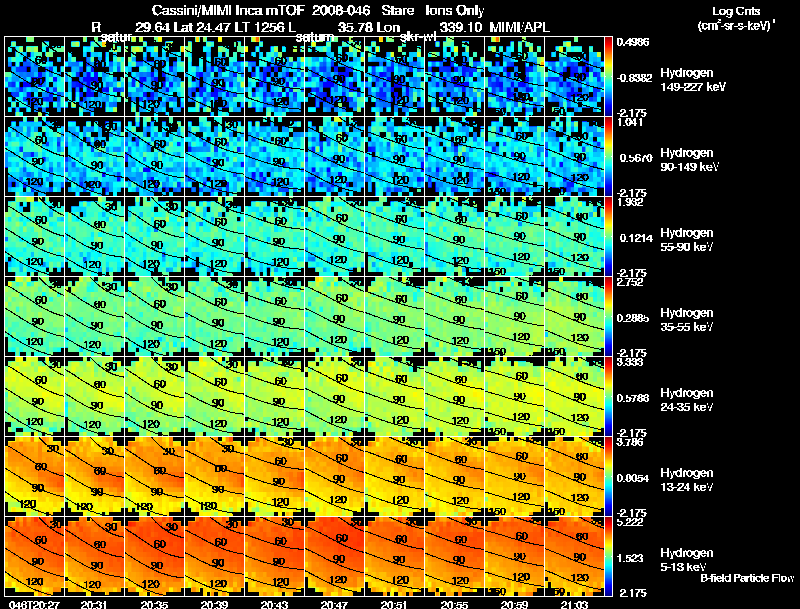Click the colorbar beside Hydrogen 24-35 keV
This screenshot has height=609, width=800.
coord(608,397)
